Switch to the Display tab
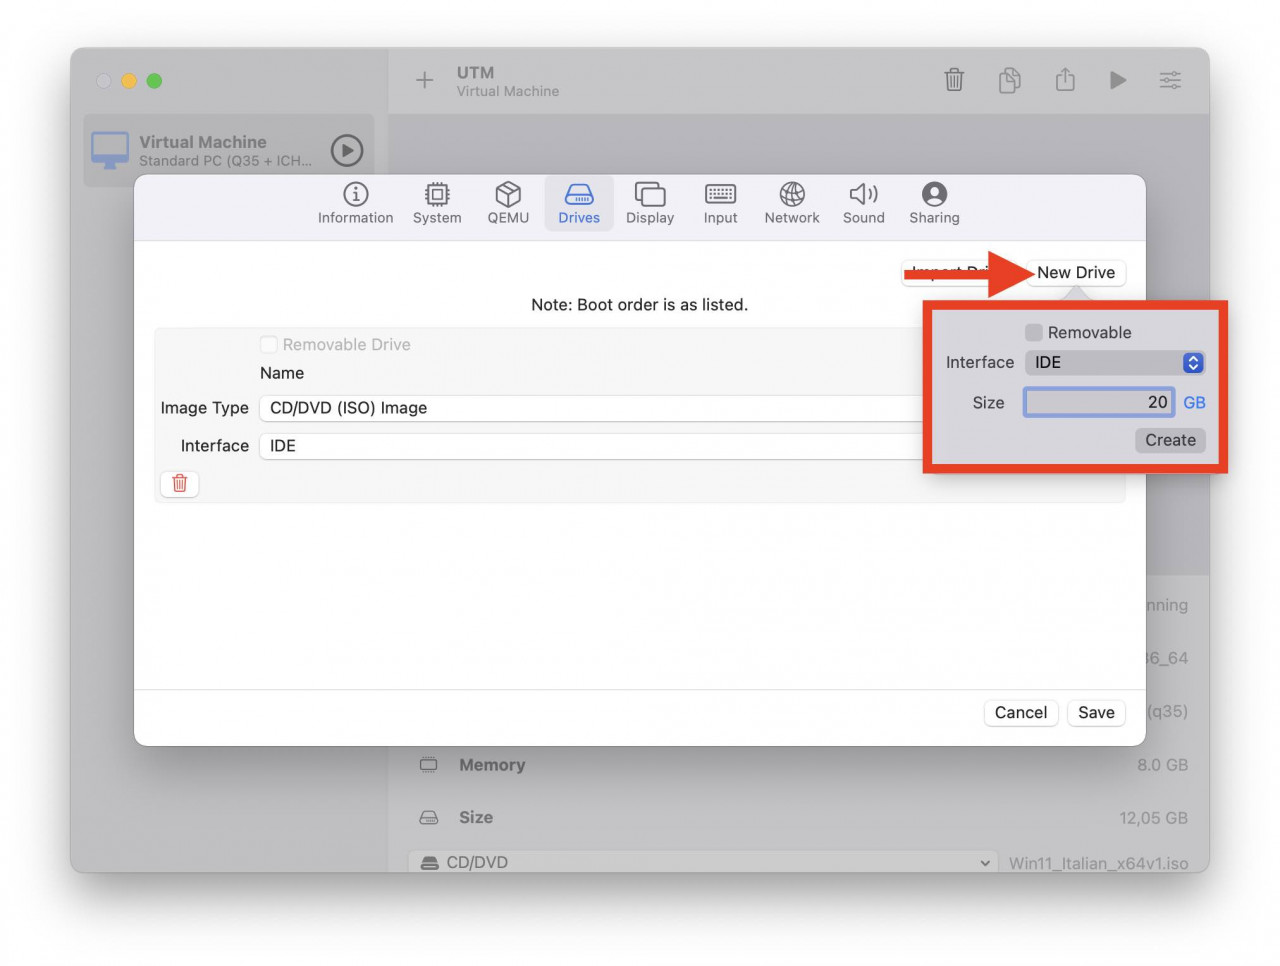 pos(650,203)
